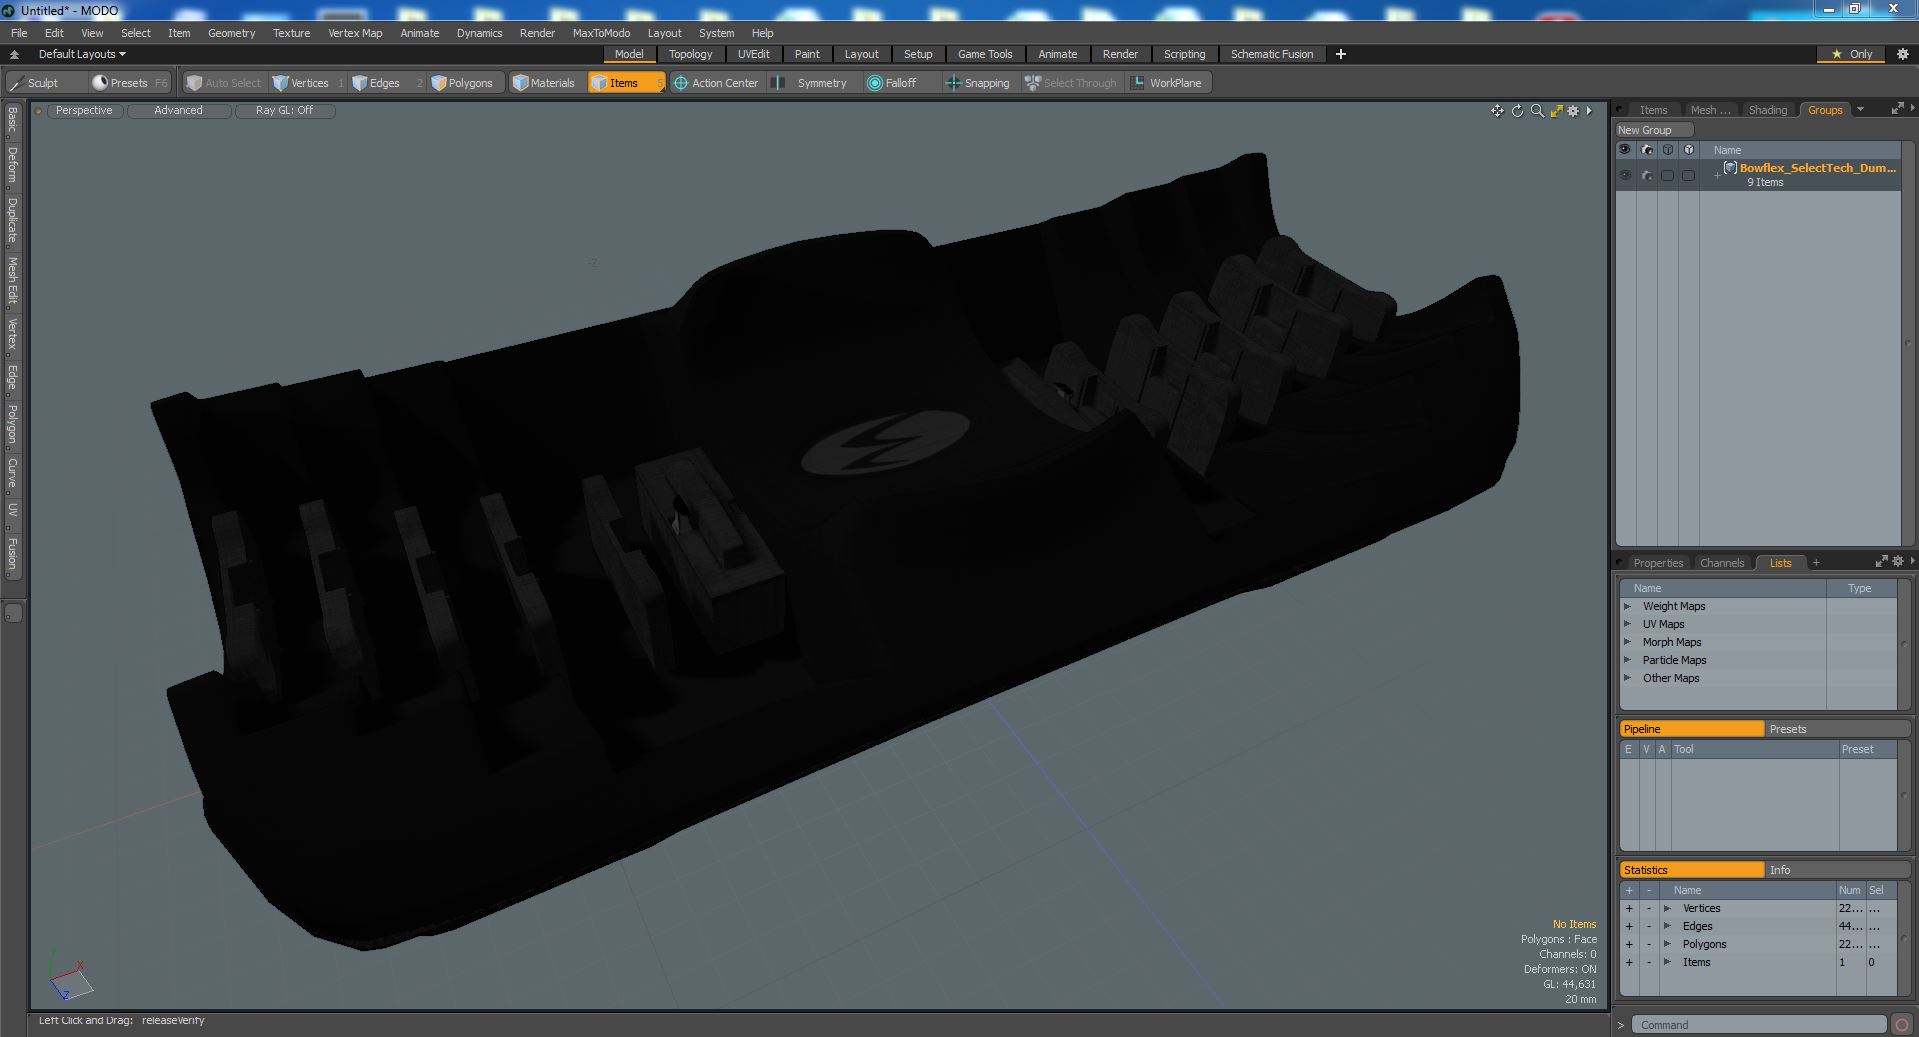
Task: Click the viewport zoom magnifier icon
Action: (x=1537, y=111)
